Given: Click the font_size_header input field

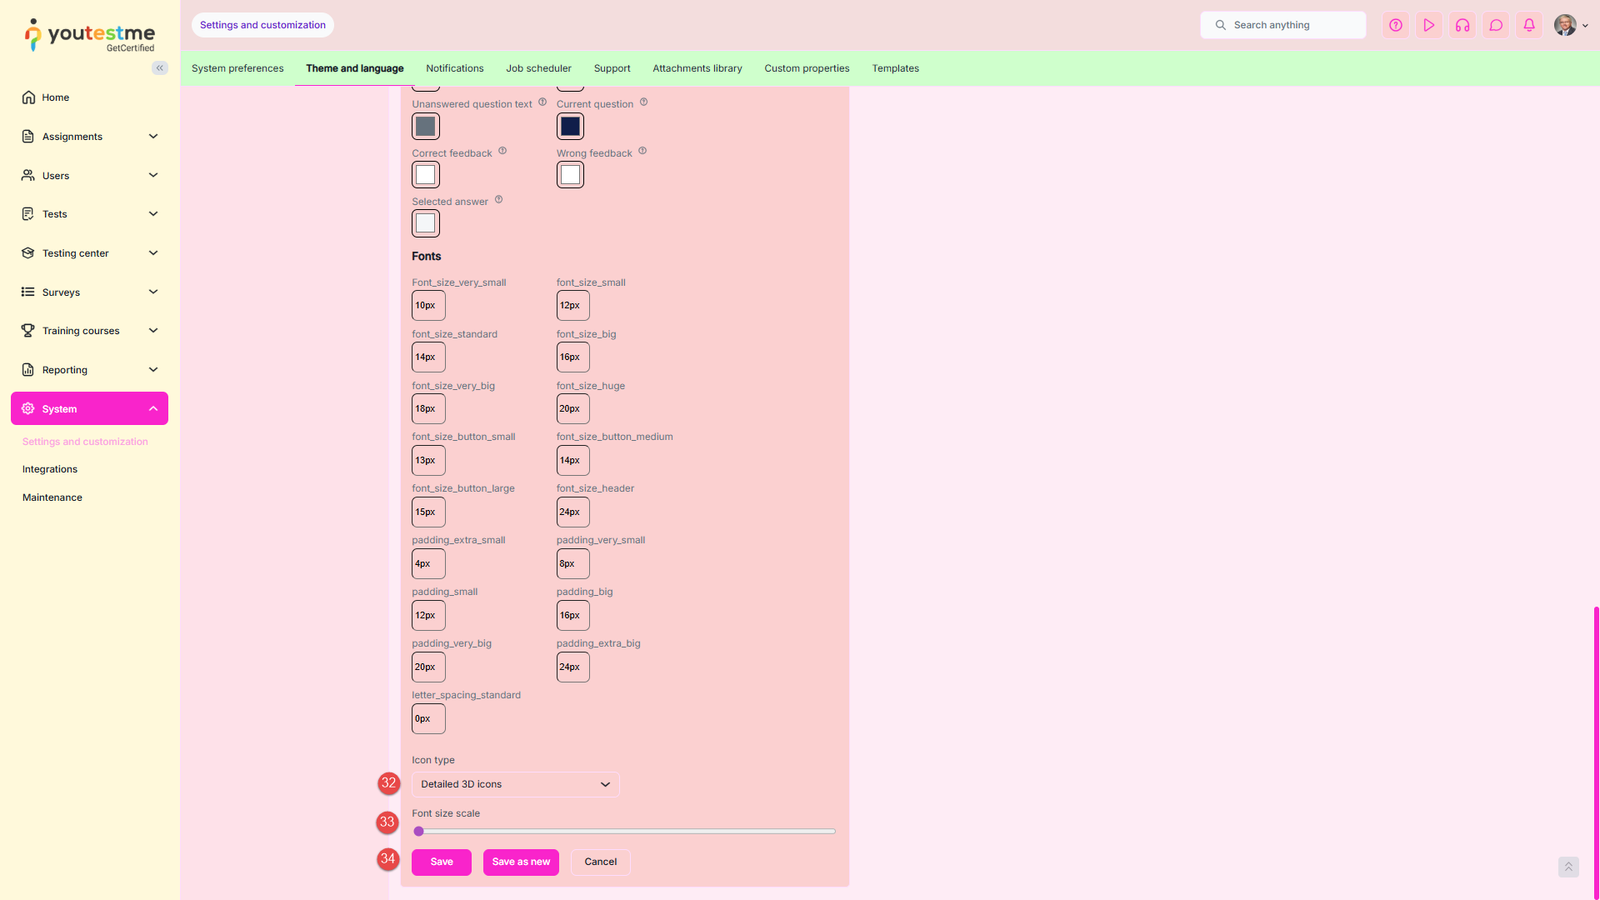Looking at the screenshot, I should coord(572,512).
